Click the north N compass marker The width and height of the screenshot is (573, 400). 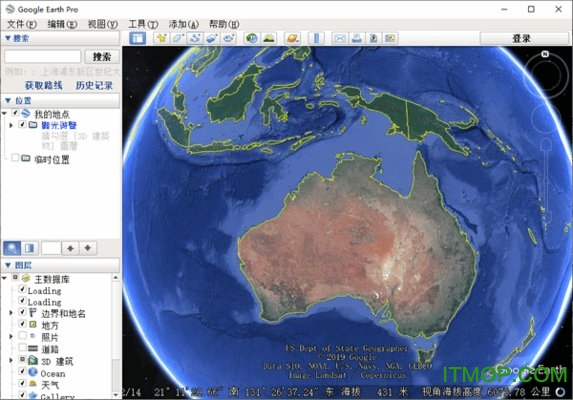[x=545, y=54]
